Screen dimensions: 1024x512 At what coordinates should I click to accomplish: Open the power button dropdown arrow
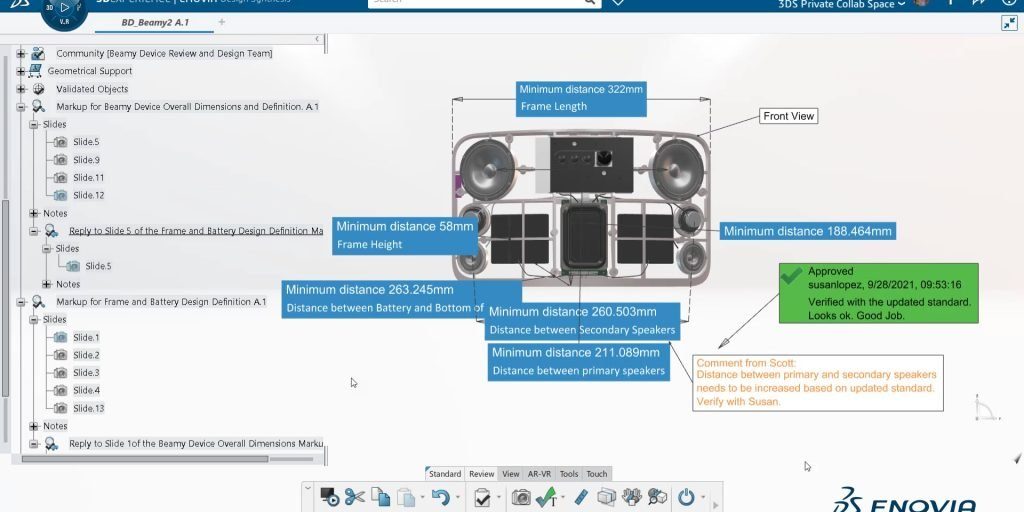[703, 498]
